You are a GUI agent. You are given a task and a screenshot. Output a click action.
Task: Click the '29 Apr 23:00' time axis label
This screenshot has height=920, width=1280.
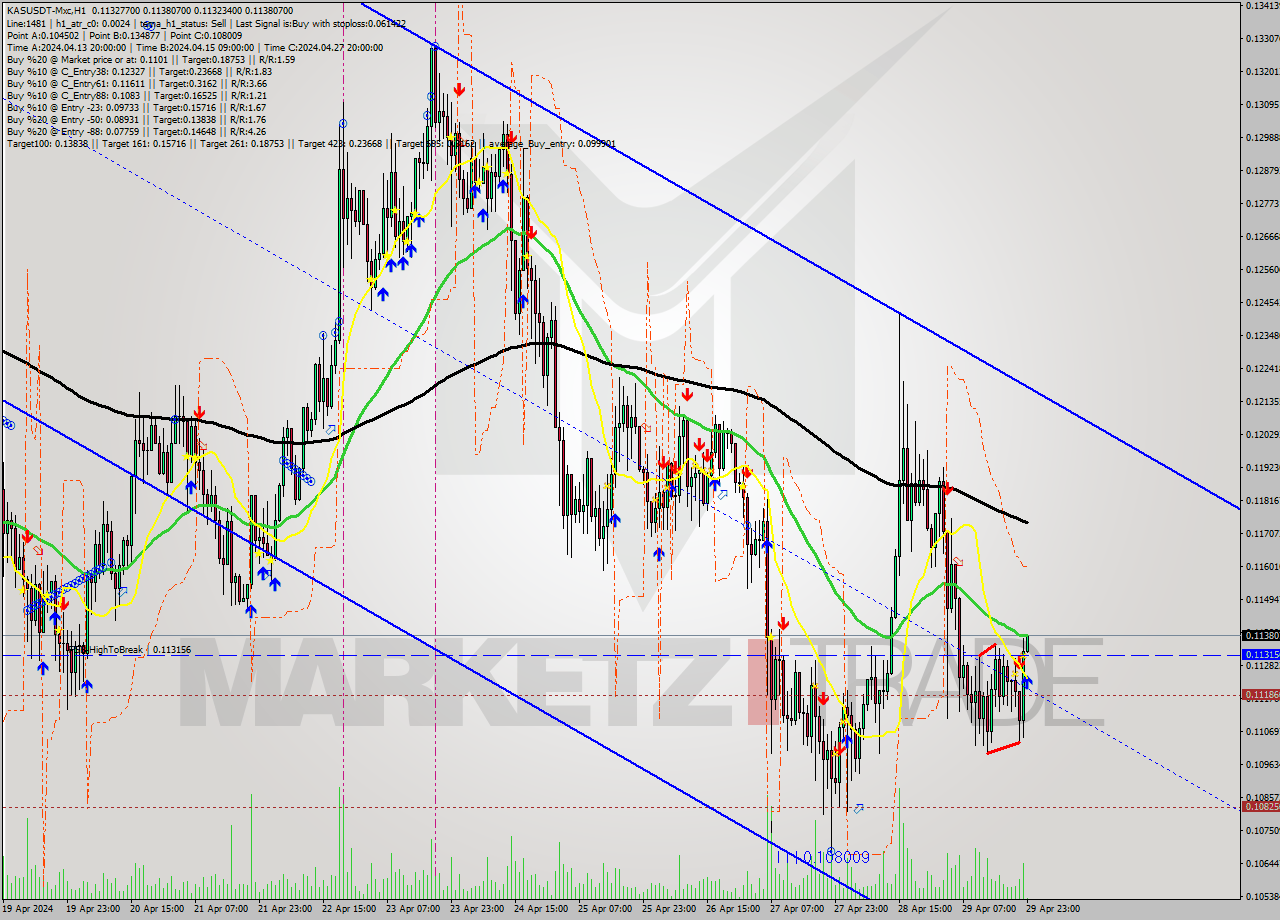pyautogui.click(x=1053, y=909)
